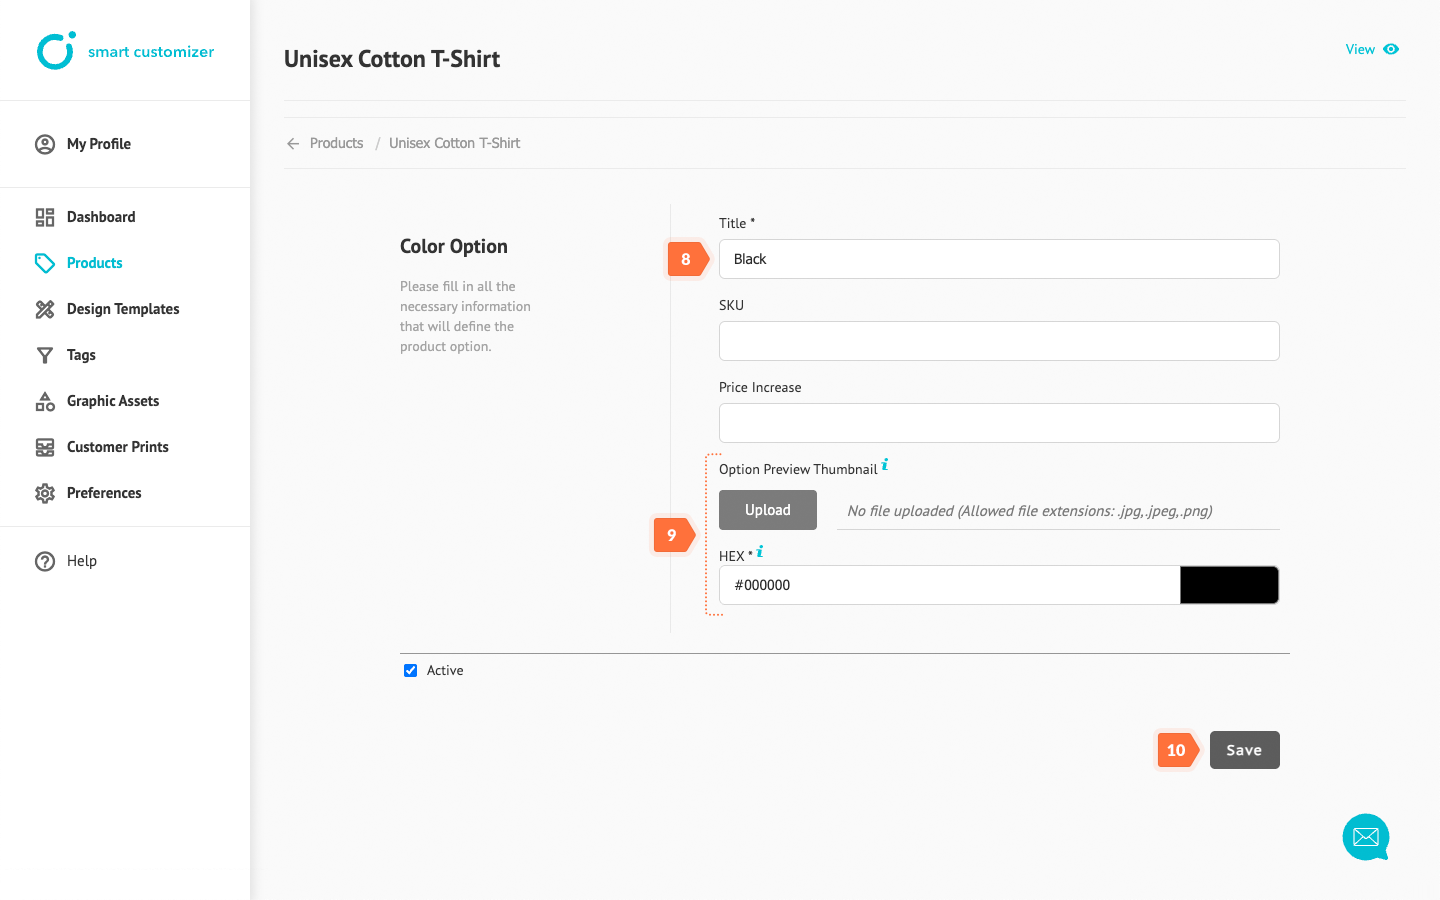Screen dimensions: 1440x900
Task: Click the View eye icon
Action: [1391, 49]
